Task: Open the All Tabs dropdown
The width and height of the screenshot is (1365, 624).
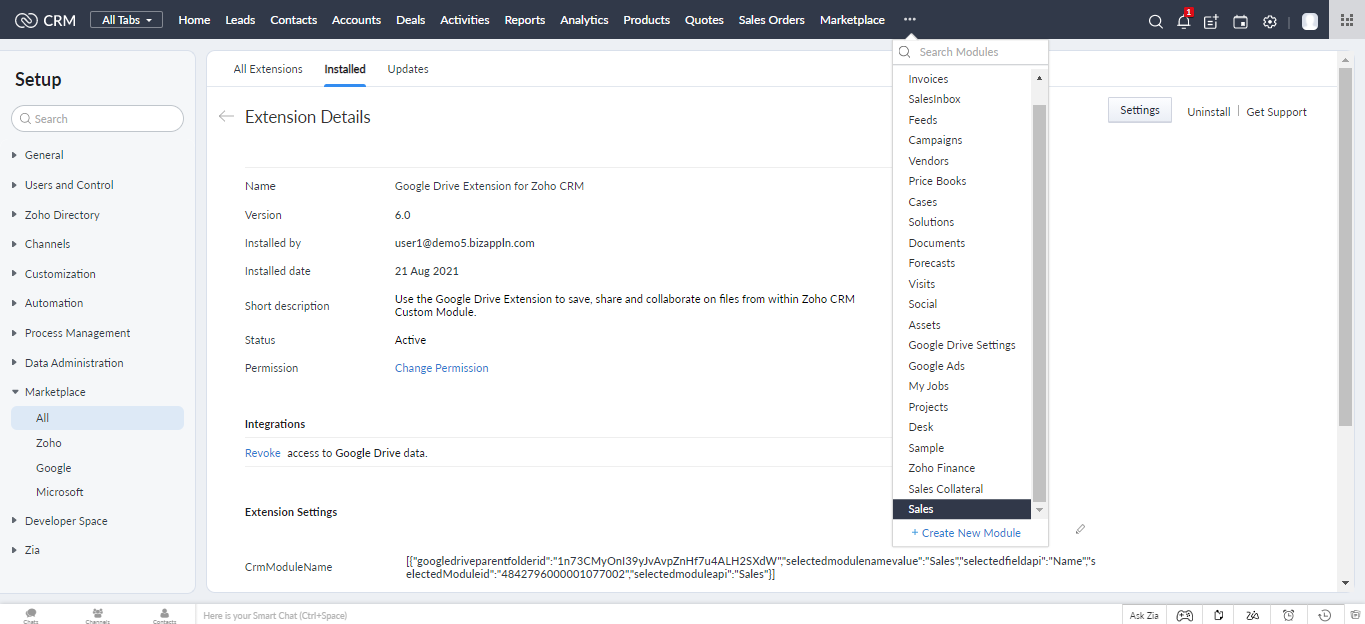Action: pyautogui.click(x=126, y=20)
